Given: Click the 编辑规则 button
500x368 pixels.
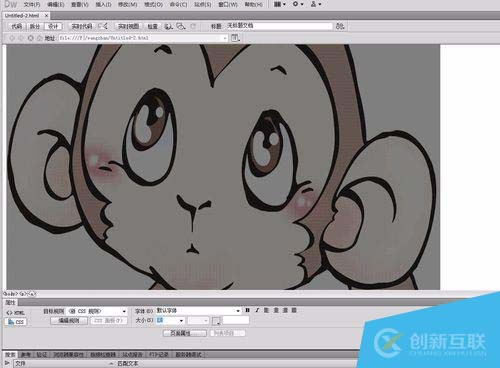Looking at the screenshot, I should pos(69,321).
